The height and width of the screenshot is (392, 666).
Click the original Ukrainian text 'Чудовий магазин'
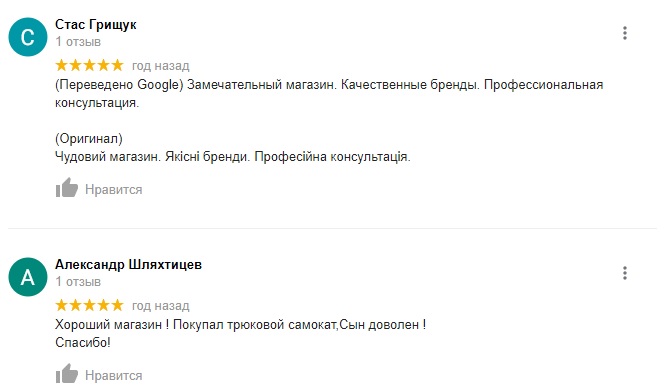(x=107, y=157)
